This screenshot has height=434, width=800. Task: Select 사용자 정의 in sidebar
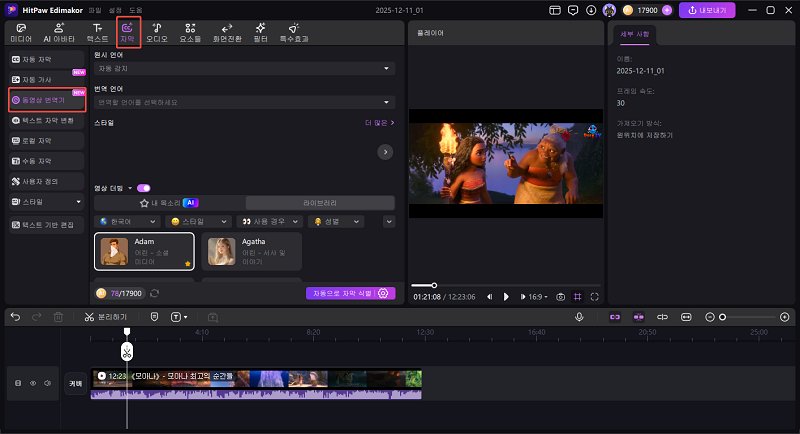point(46,182)
